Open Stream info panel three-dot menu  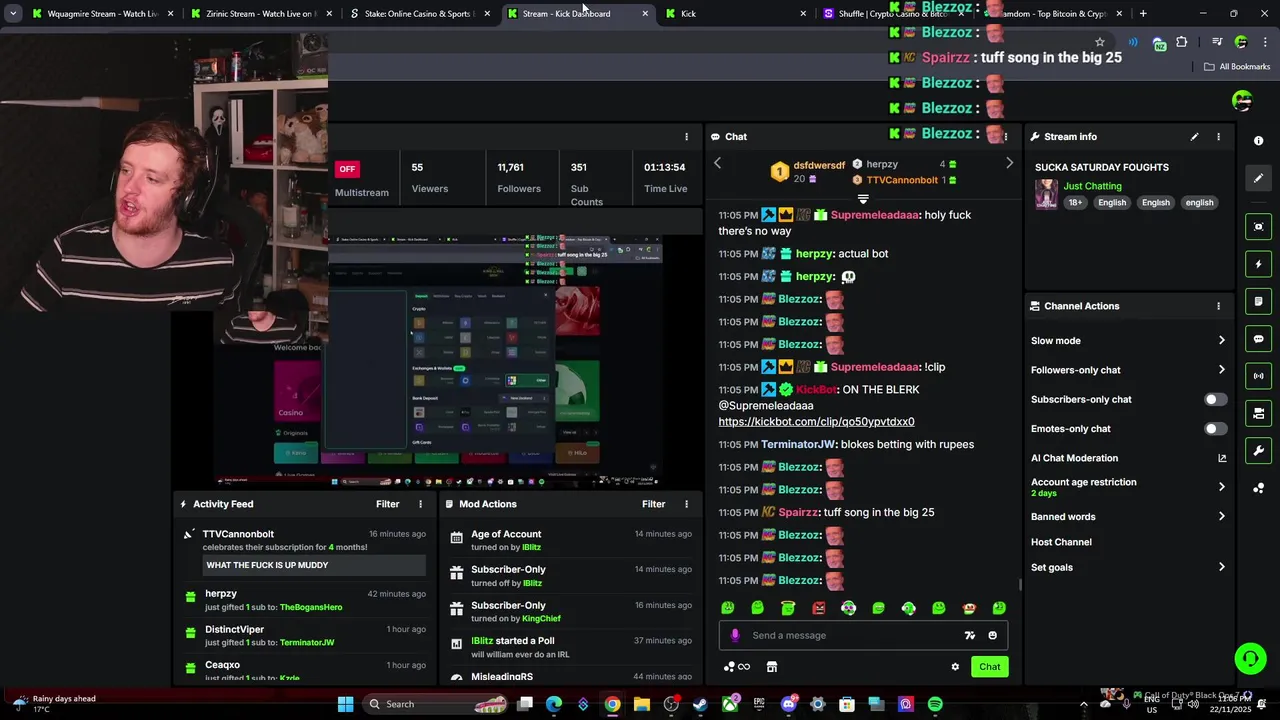pos(1218,137)
